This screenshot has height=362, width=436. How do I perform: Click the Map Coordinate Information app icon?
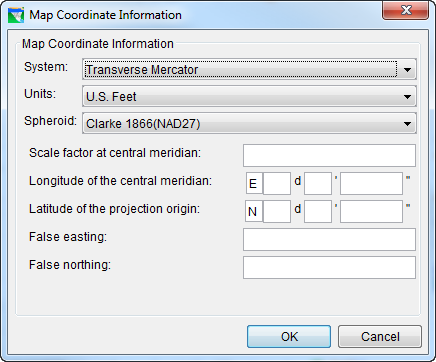point(16,15)
